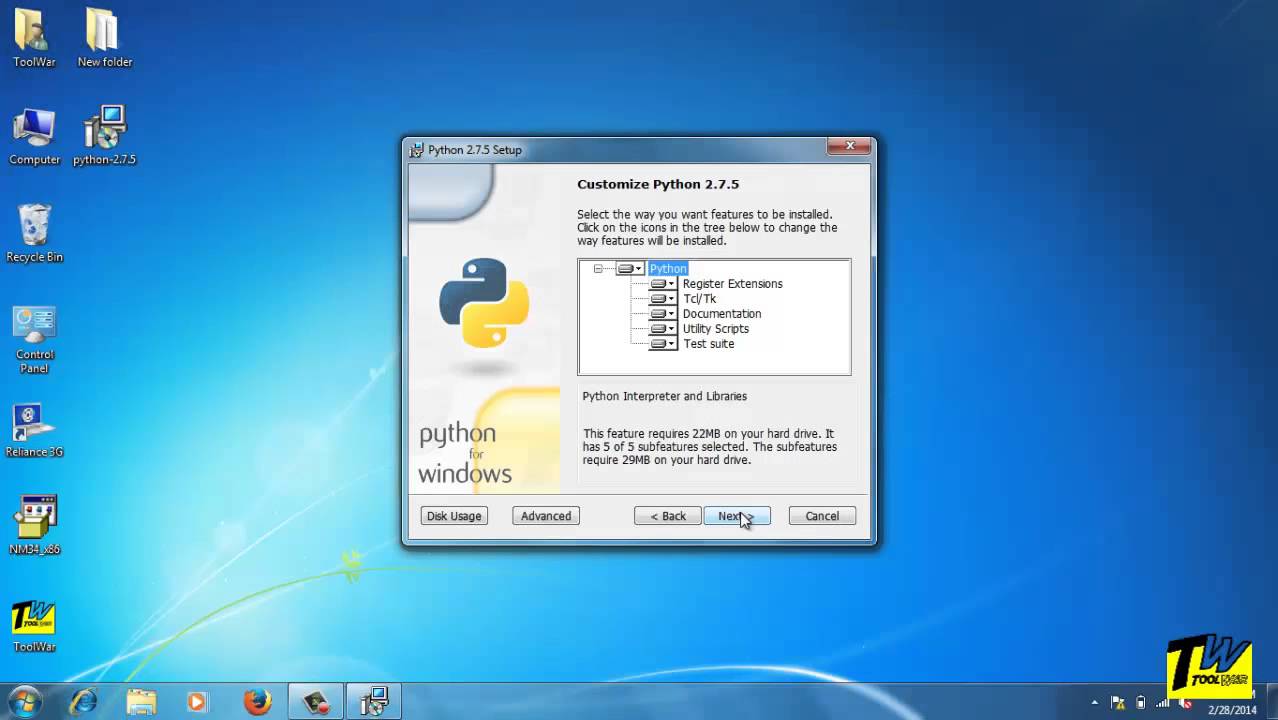Open the feature dropdown beside Python
The height and width of the screenshot is (720, 1278).
tap(629, 268)
